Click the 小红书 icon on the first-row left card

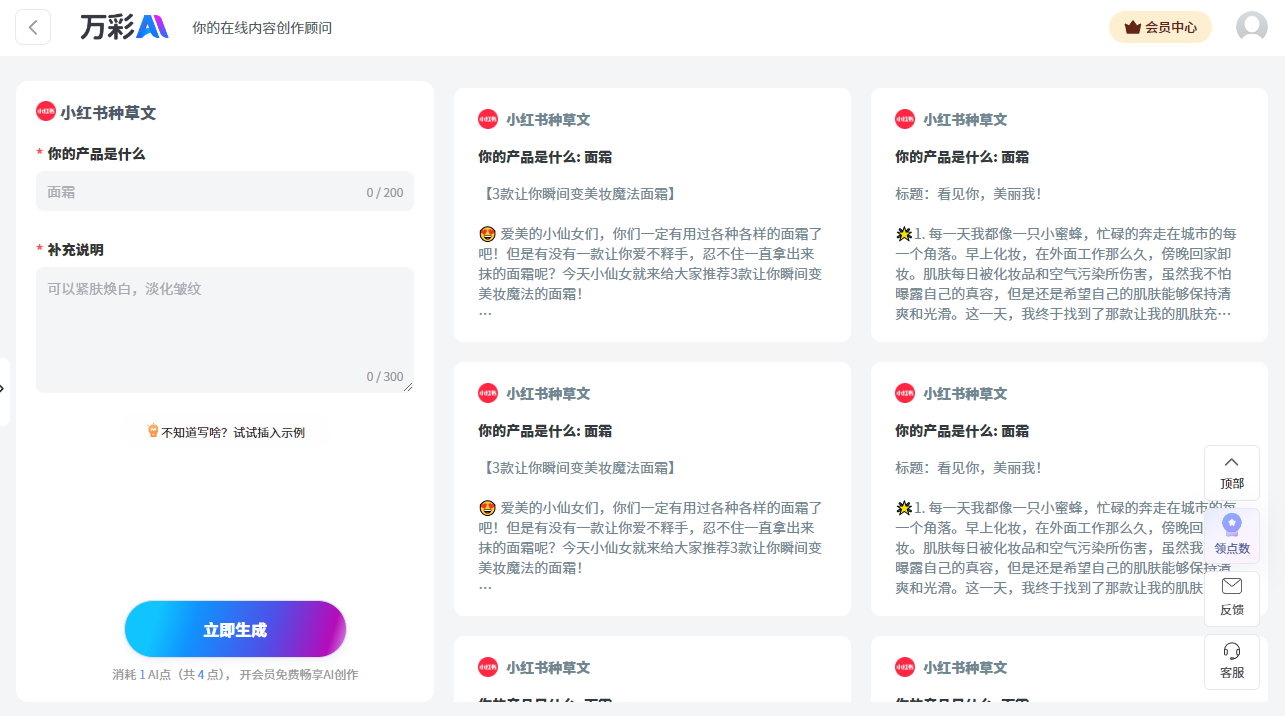488,119
